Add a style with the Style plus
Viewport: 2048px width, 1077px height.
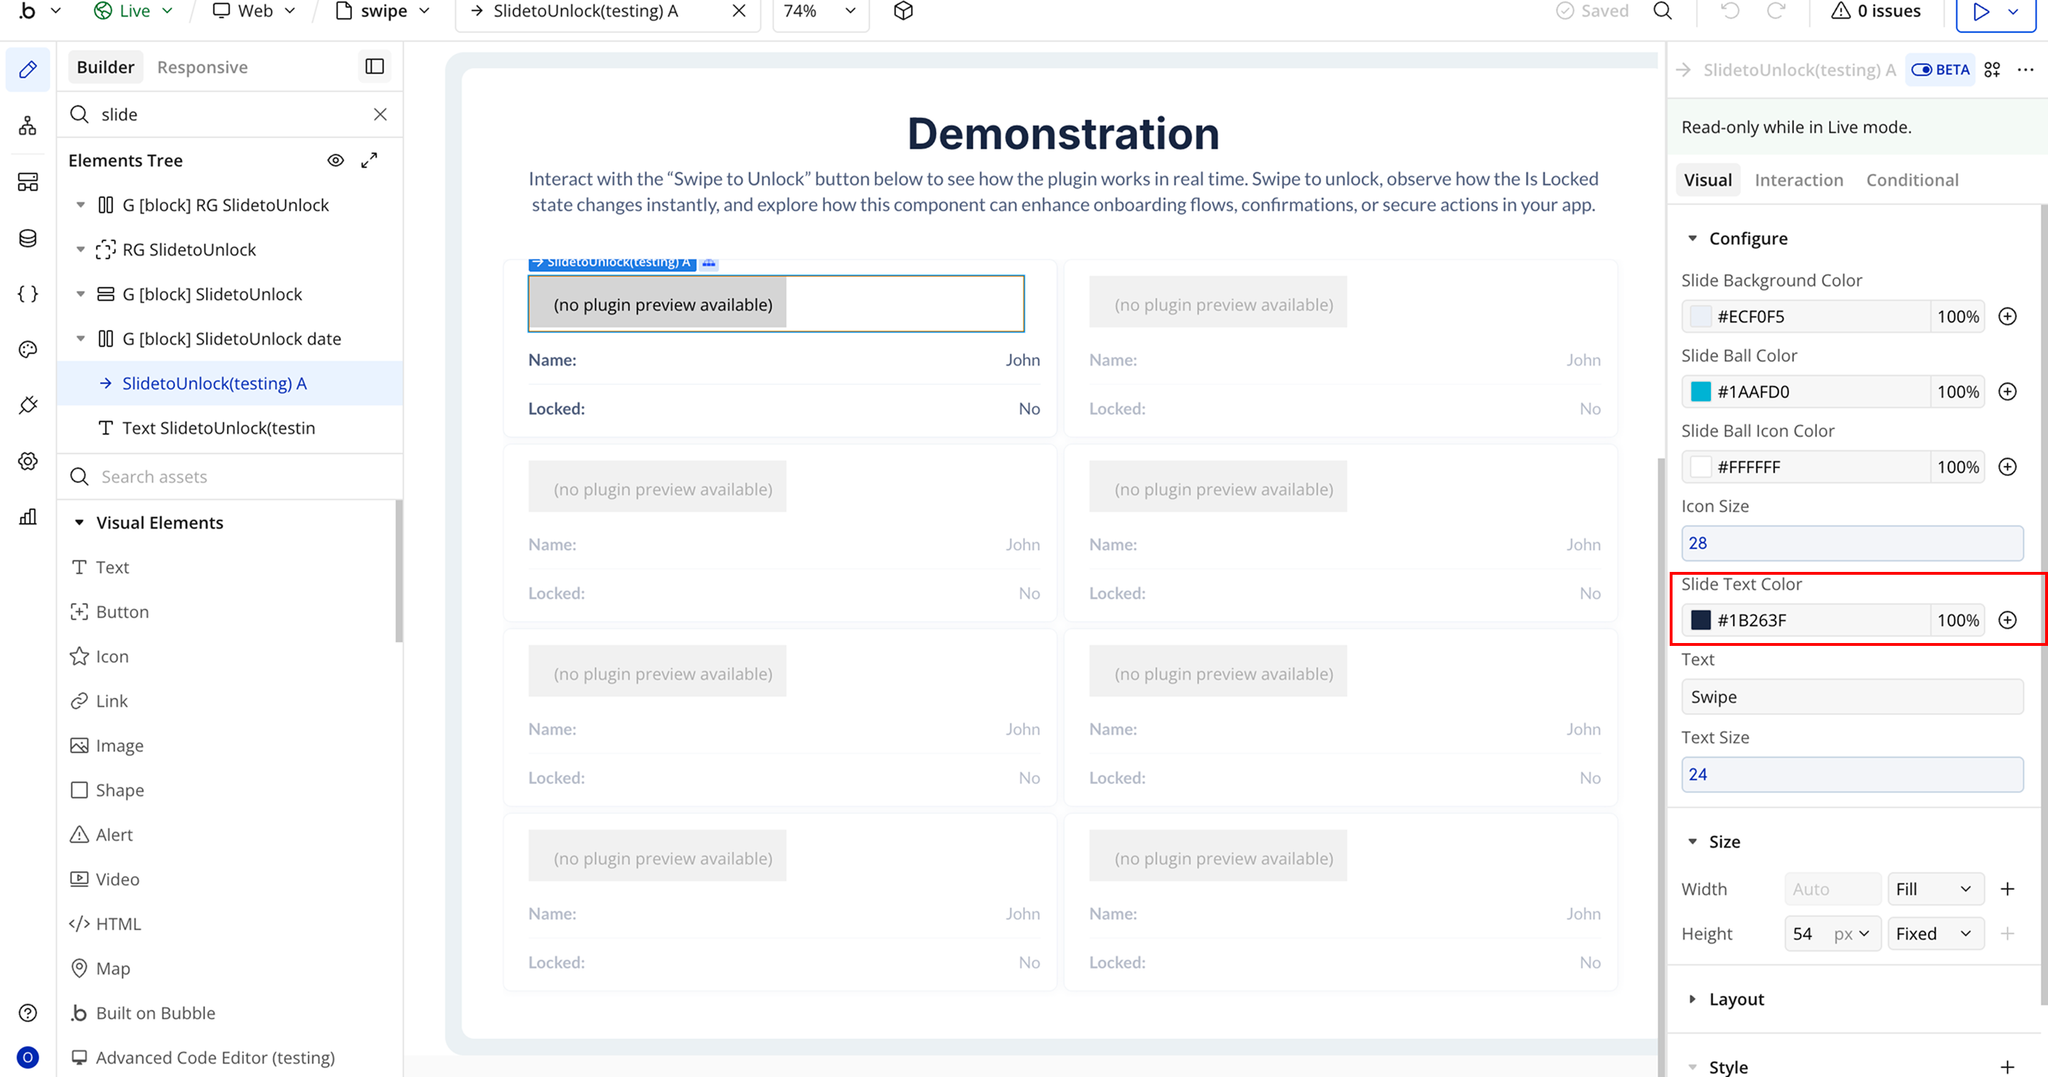point(2007,1067)
